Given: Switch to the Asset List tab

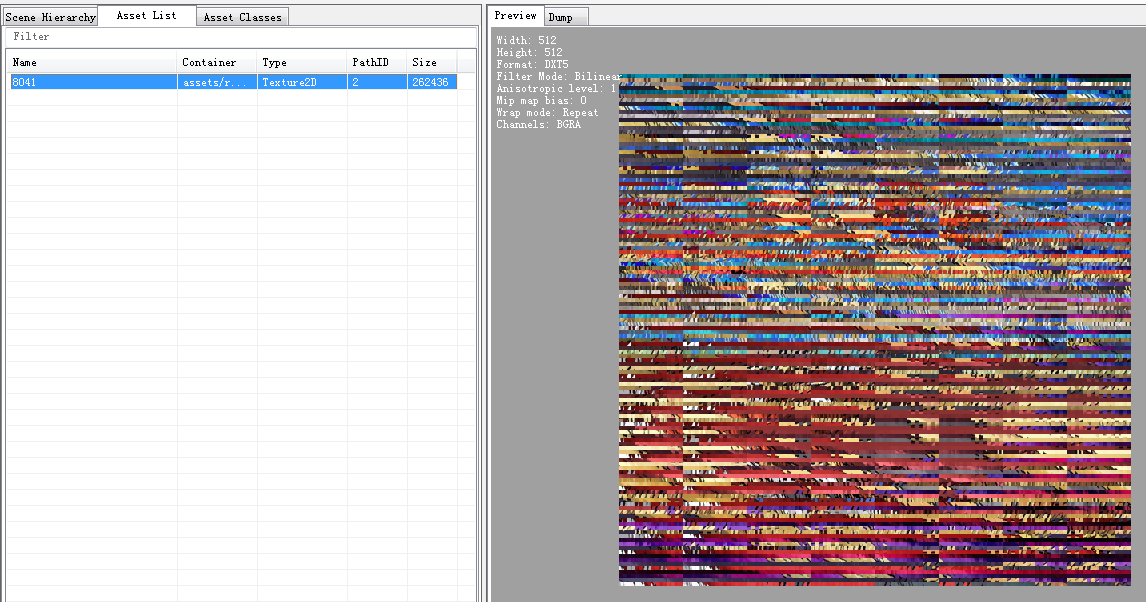Looking at the screenshot, I should click(146, 15).
